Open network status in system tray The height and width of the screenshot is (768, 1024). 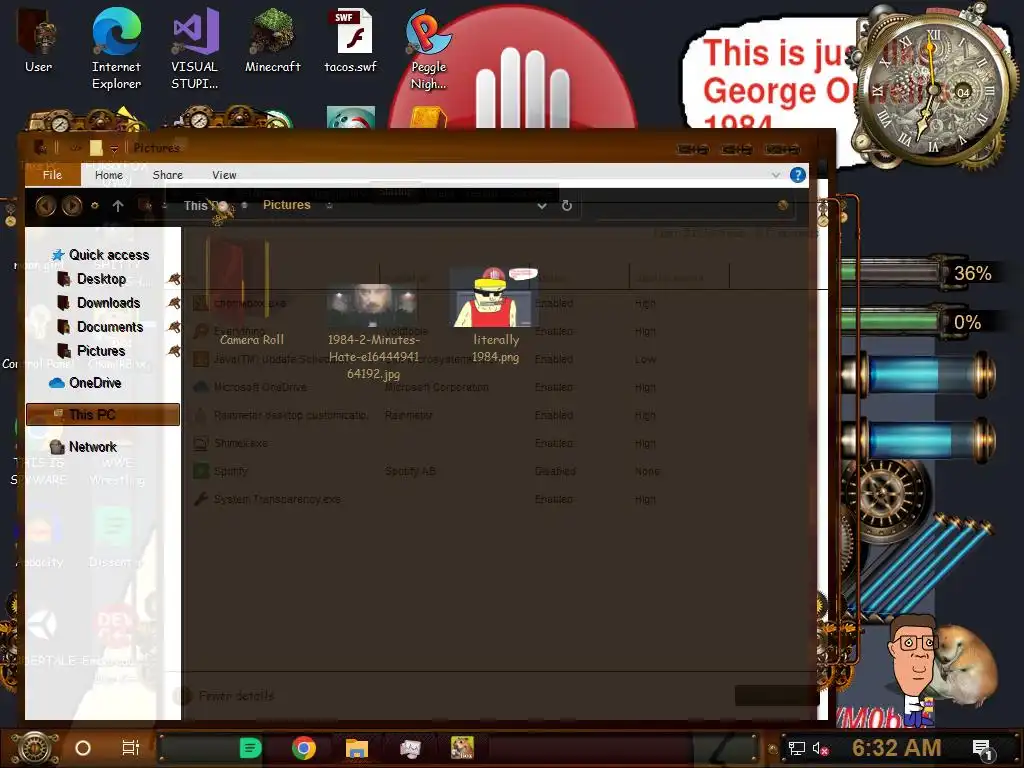pyautogui.click(x=797, y=748)
